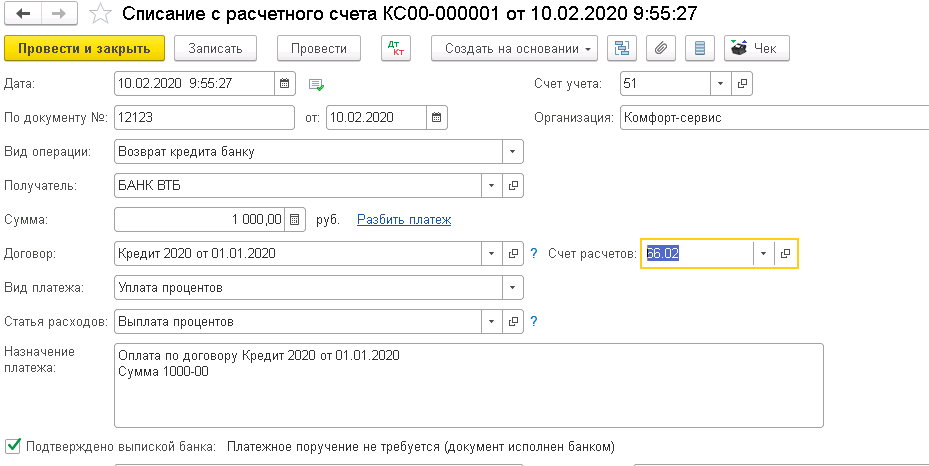
Task: Open Создать на основании menu
Action: [514, 49]
